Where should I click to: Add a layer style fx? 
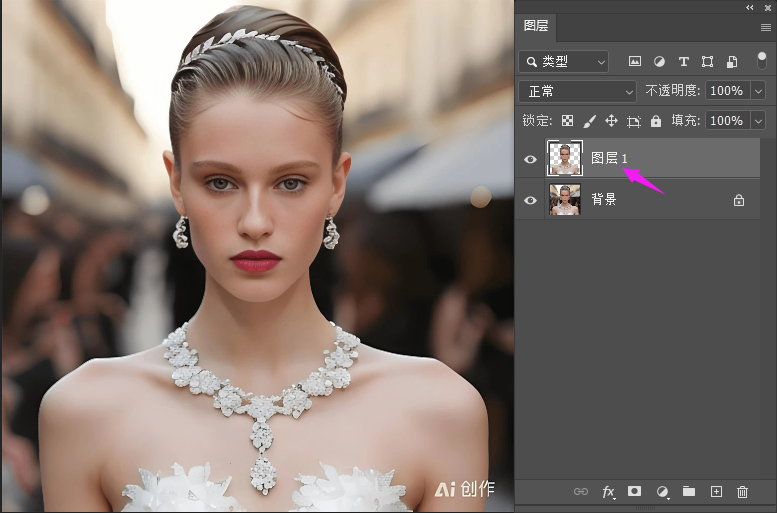(x=609, y=492)
